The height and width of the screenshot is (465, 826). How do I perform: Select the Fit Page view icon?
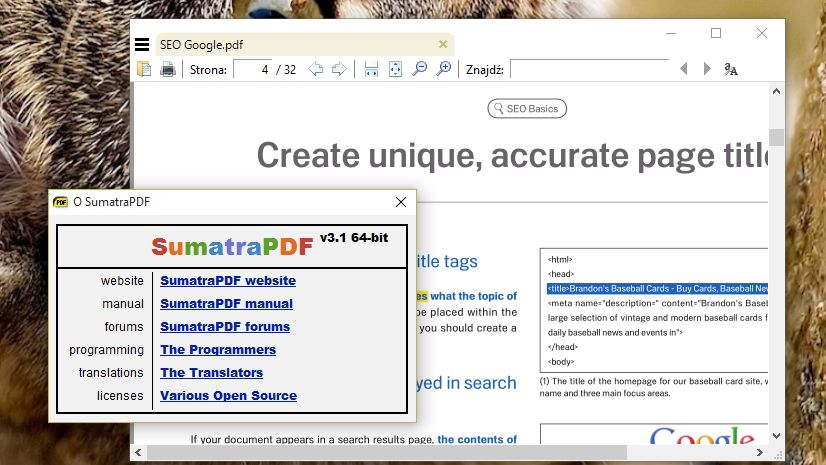tap(395, 69)
